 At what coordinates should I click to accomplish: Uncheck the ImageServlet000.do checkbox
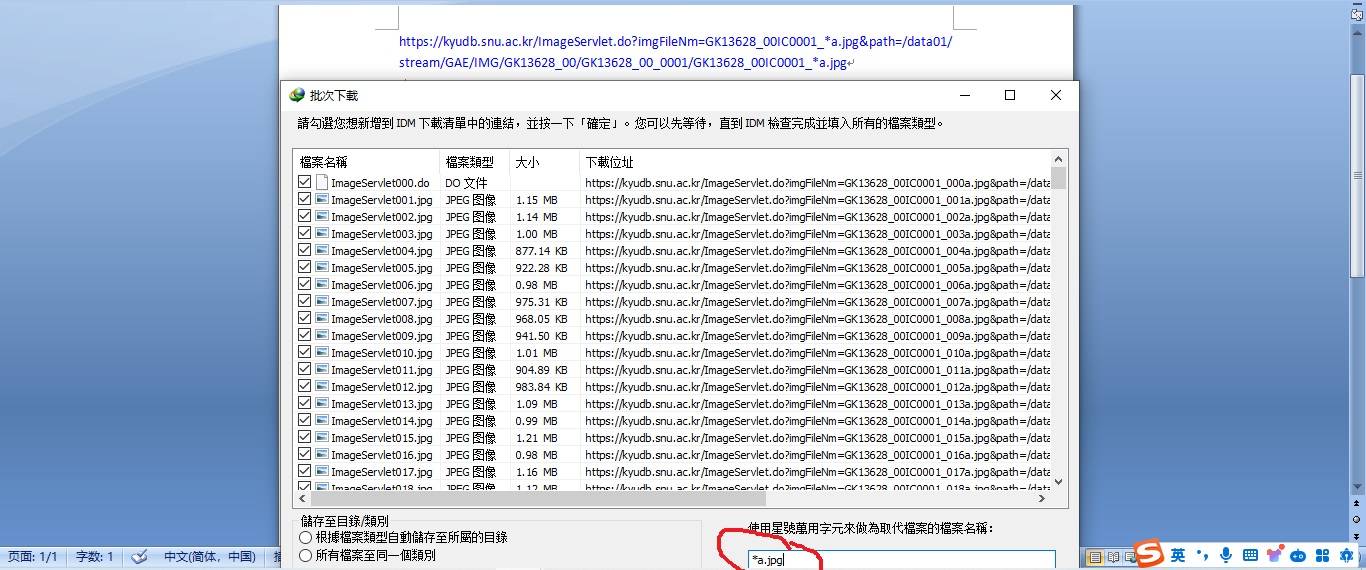(x=304, y=183)
